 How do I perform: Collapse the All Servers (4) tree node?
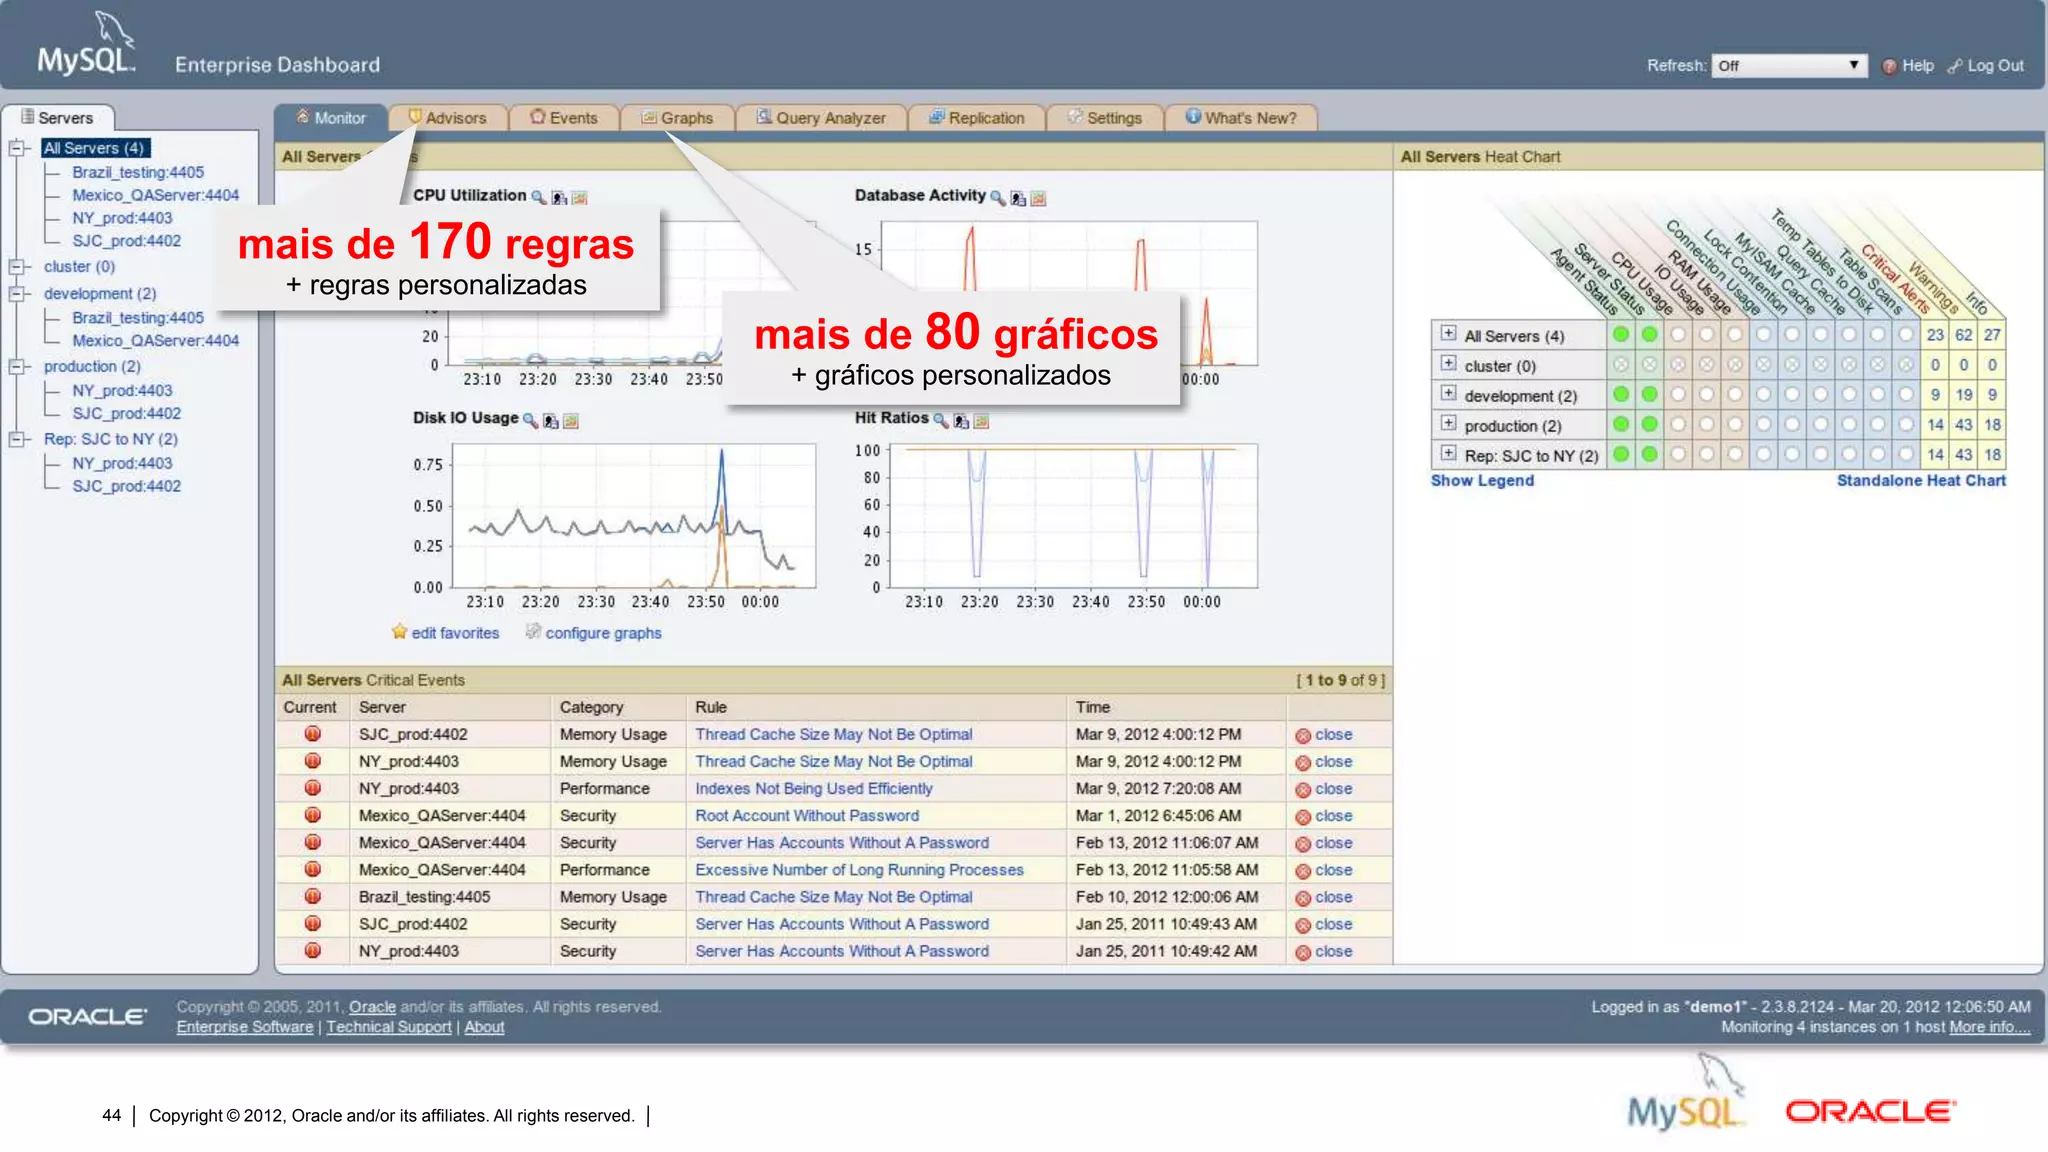click(x=16, y=148)
